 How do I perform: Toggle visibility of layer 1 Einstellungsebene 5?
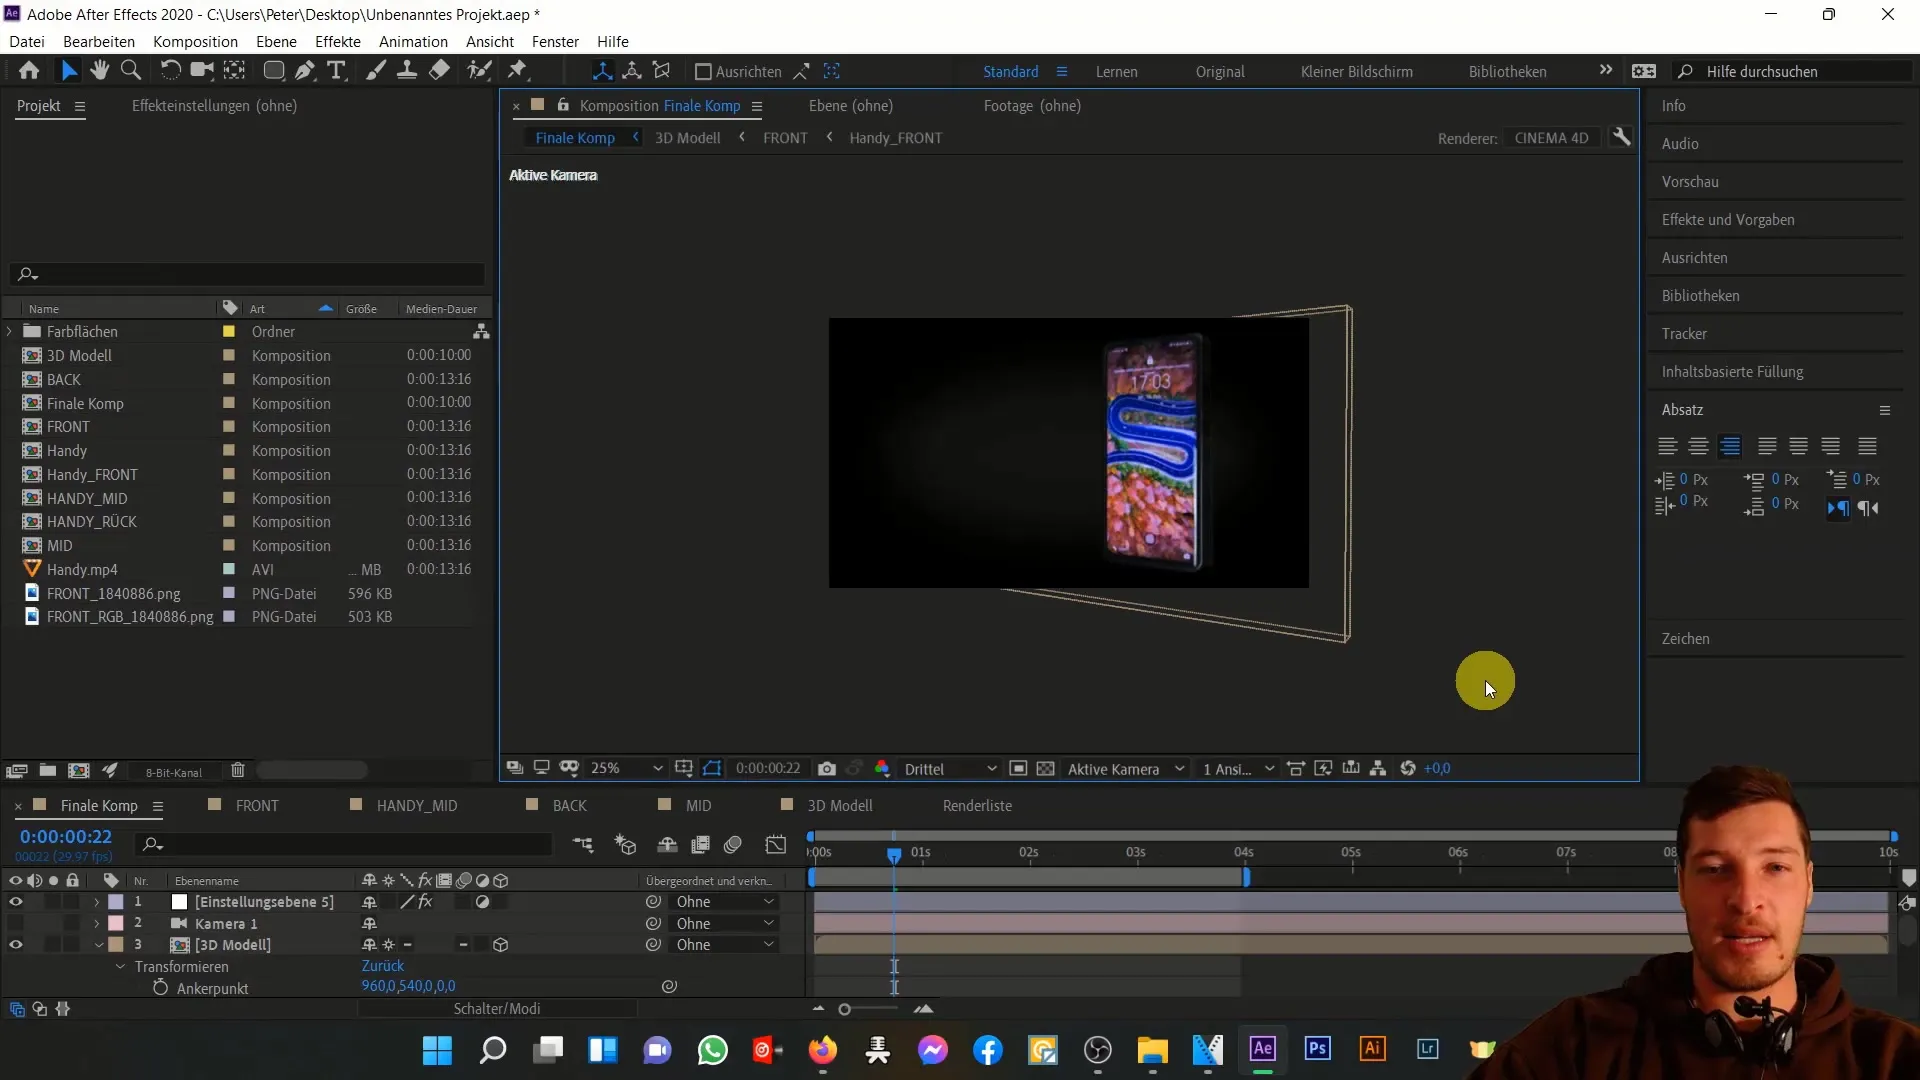[15, 901]
